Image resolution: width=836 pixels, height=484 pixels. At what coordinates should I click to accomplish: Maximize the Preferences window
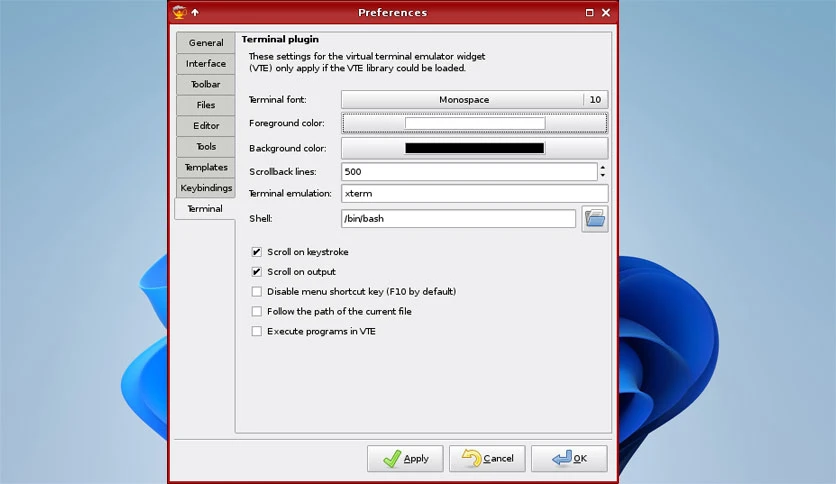[589, 12]
